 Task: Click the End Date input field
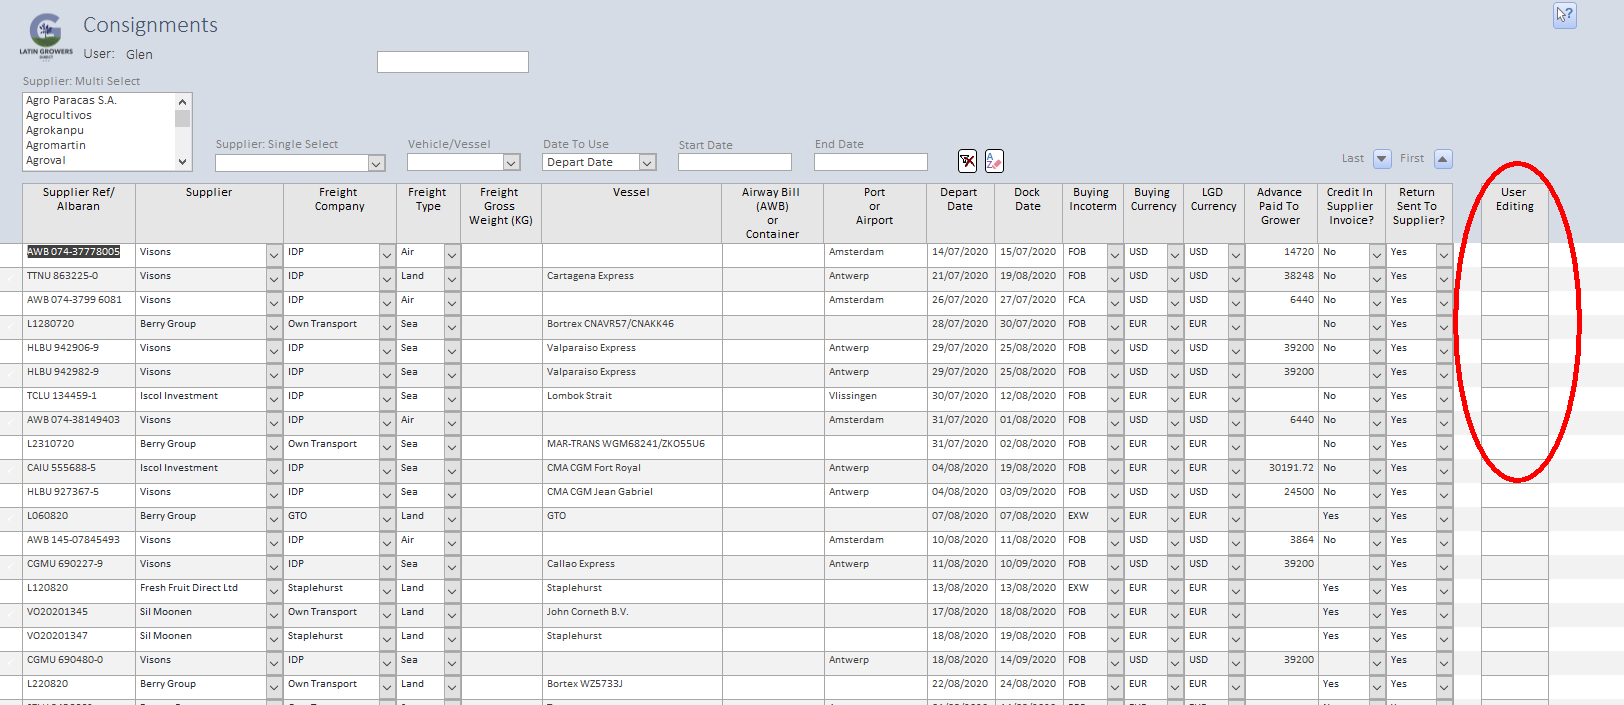[870, 162]
